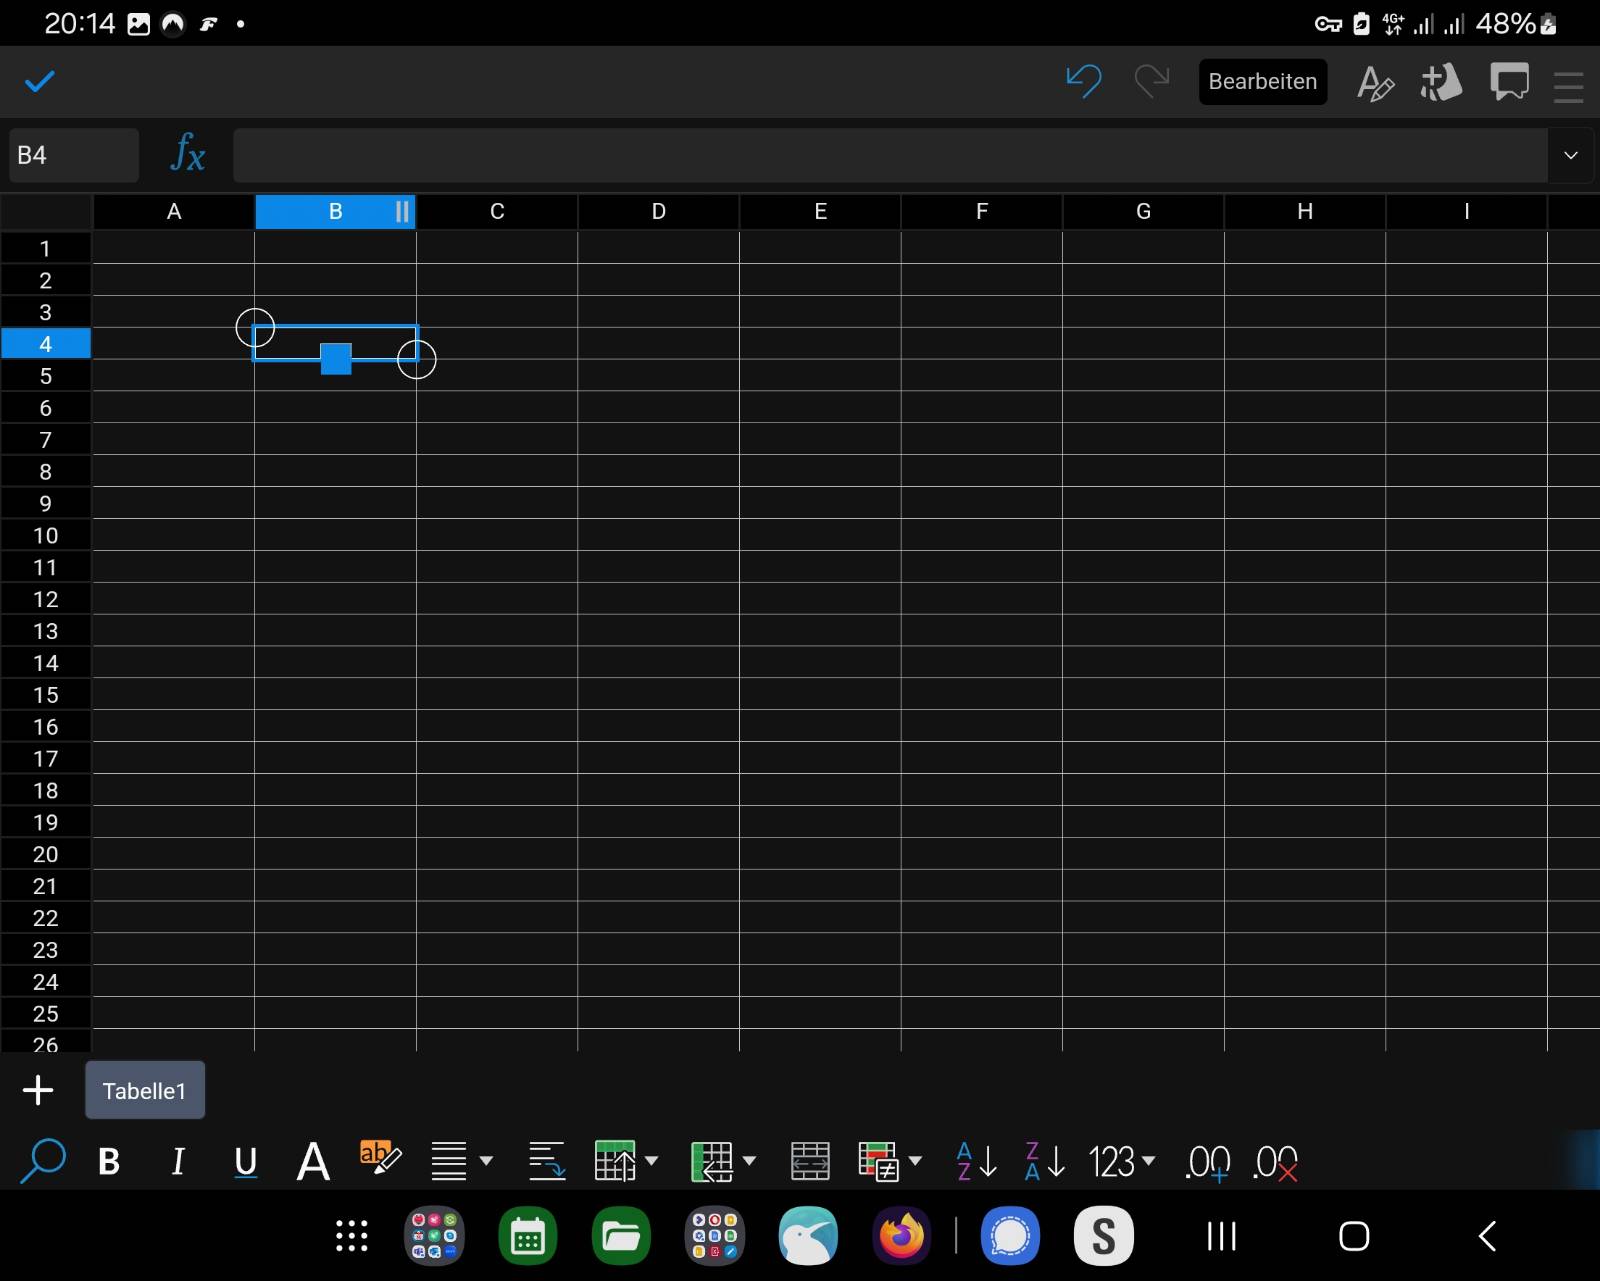Screen dimensions: 1600x1281
Task: Toggle bold formatting
Action: [x=109, y=1162]
